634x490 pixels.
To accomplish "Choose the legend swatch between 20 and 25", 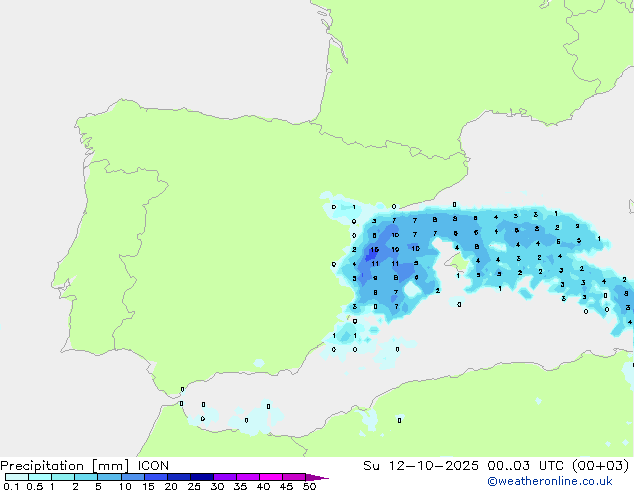I will tap(182, 477).
